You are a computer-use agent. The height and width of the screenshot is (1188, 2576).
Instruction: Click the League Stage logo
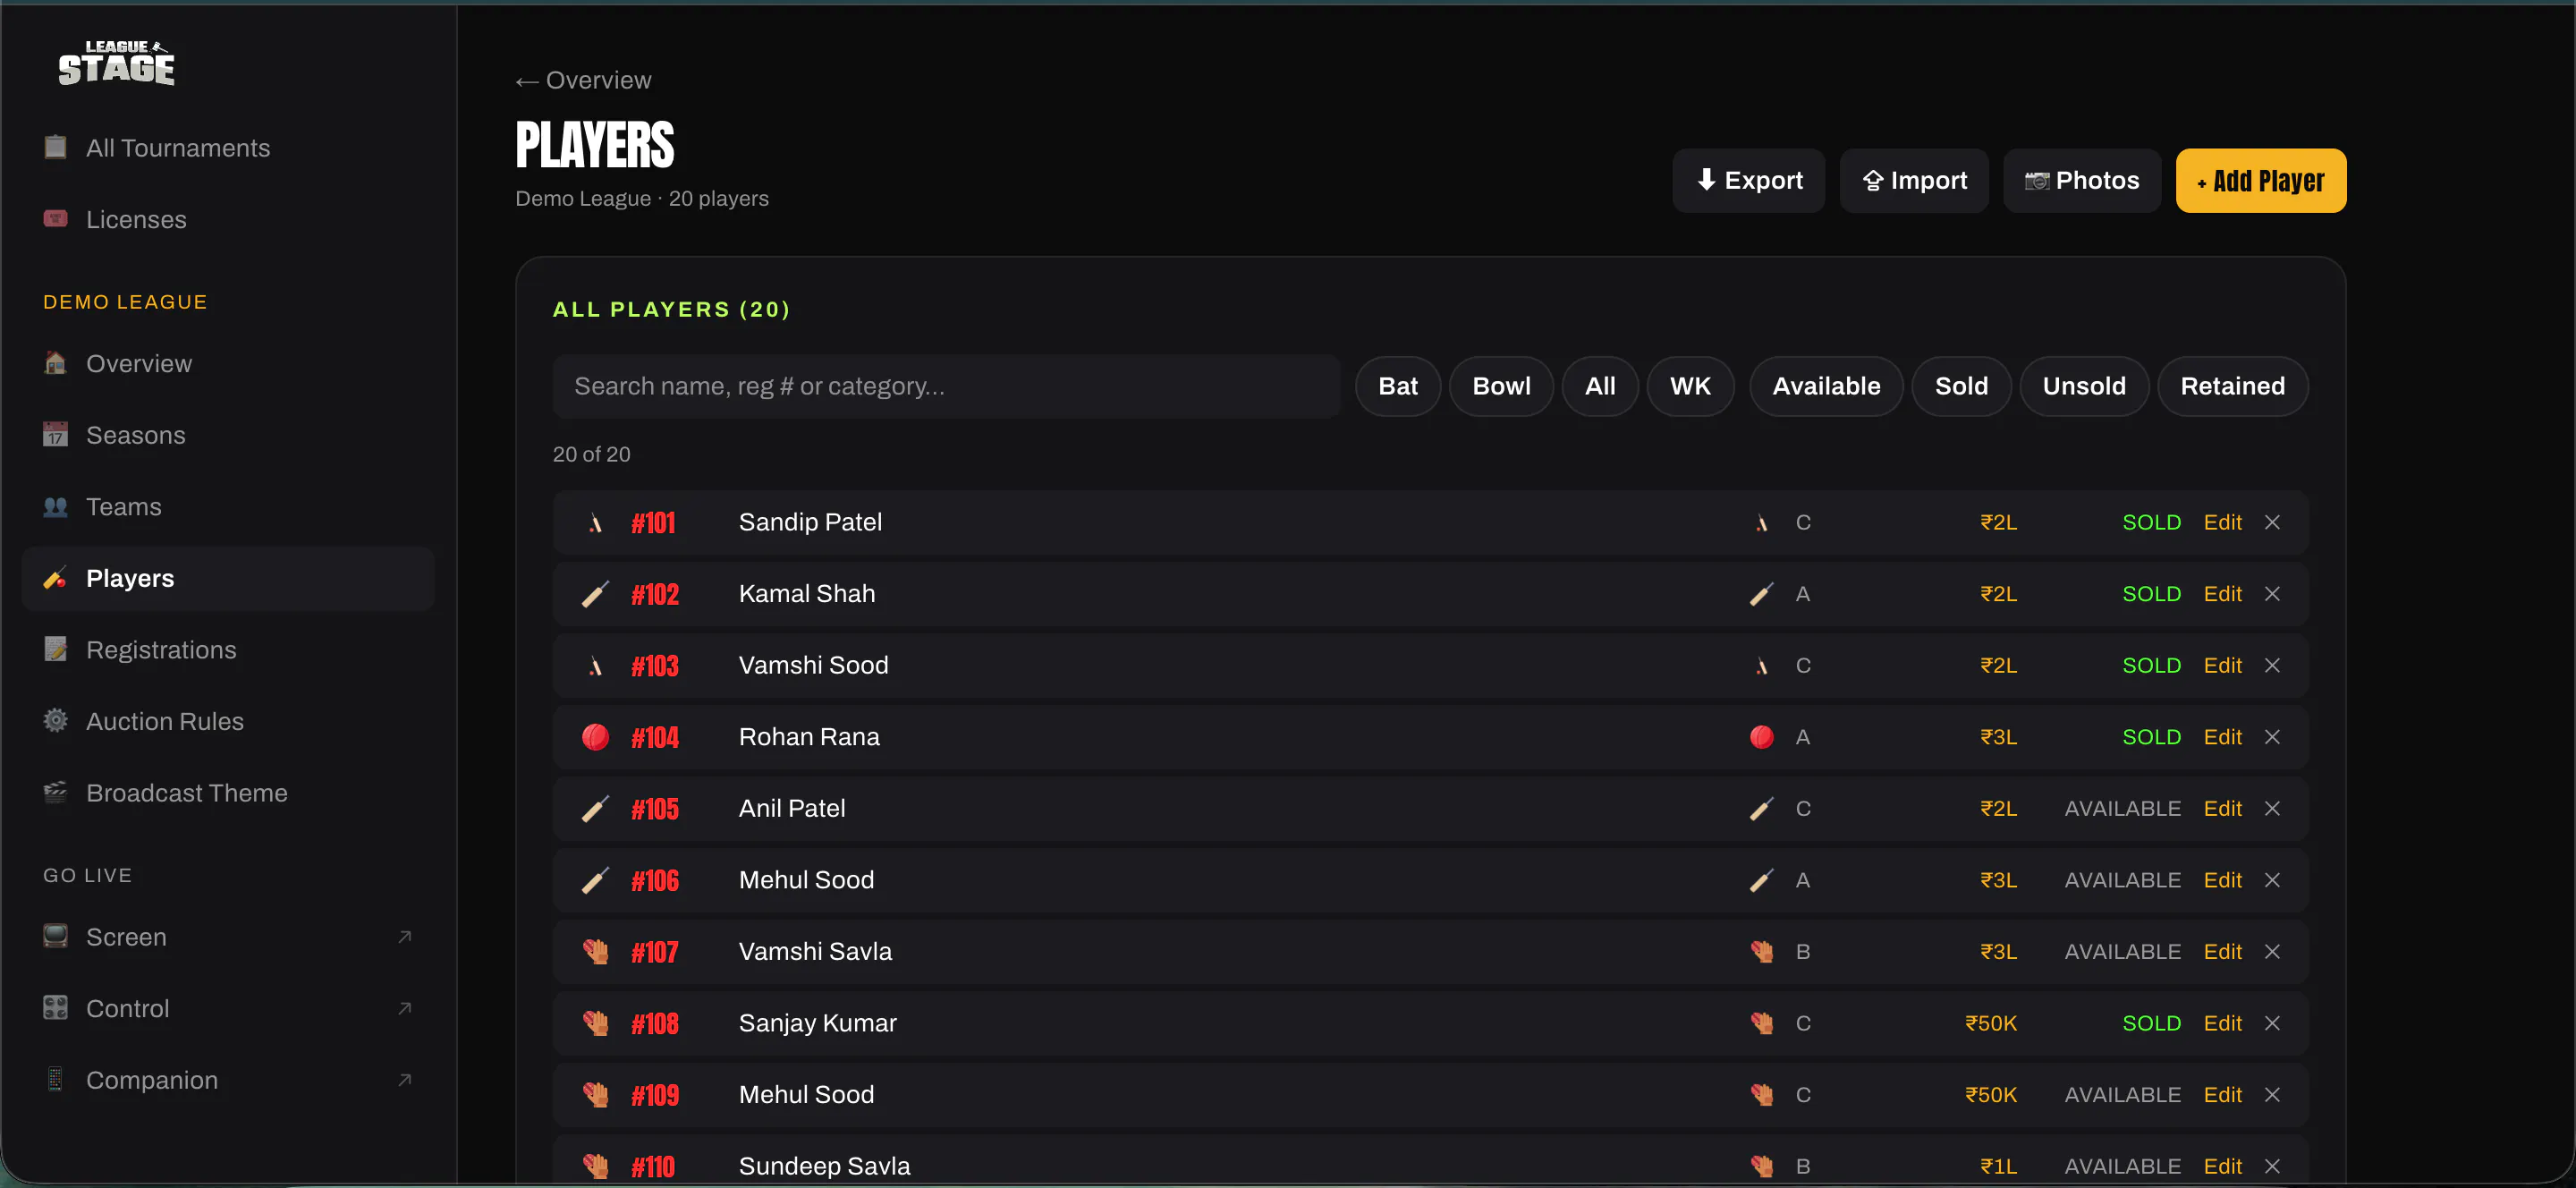pyautogui.click(x=116, y=63)
